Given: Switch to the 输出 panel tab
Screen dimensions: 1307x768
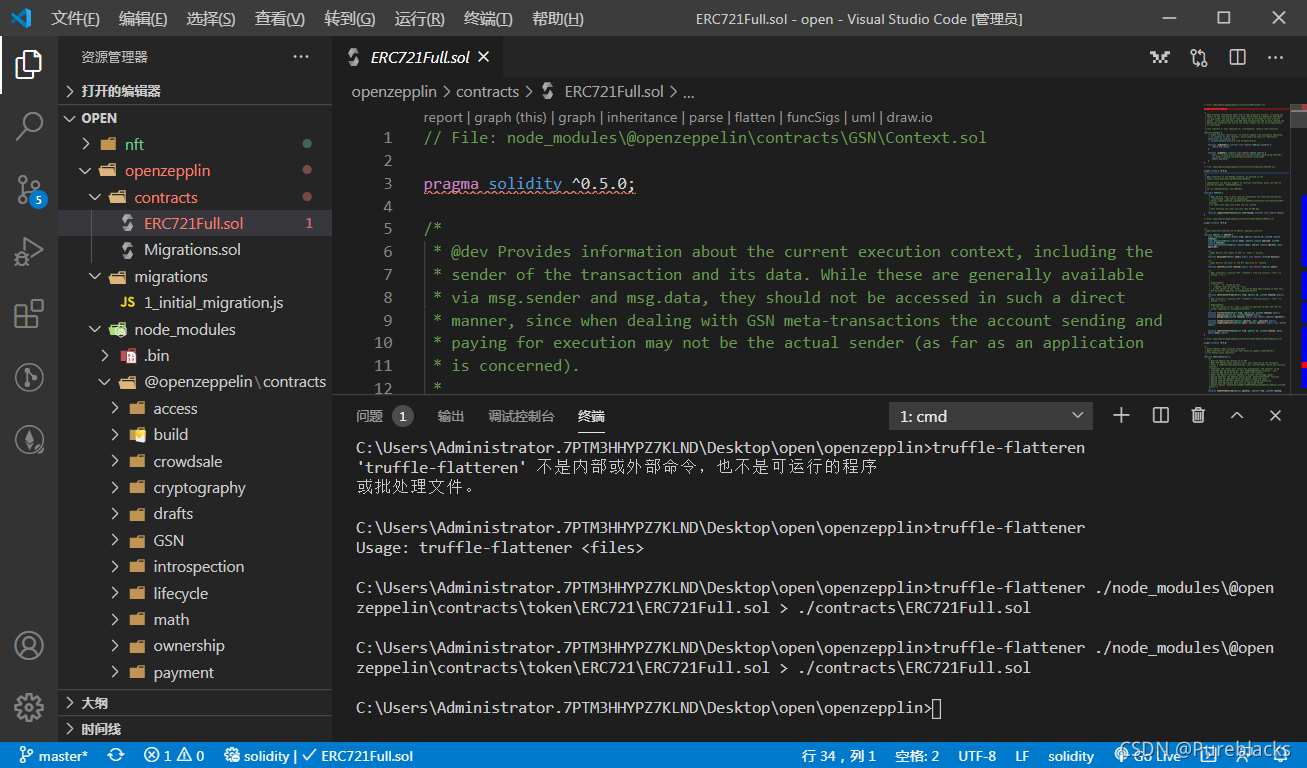Looking at the screenshot, I should click(x=451, y=416).
